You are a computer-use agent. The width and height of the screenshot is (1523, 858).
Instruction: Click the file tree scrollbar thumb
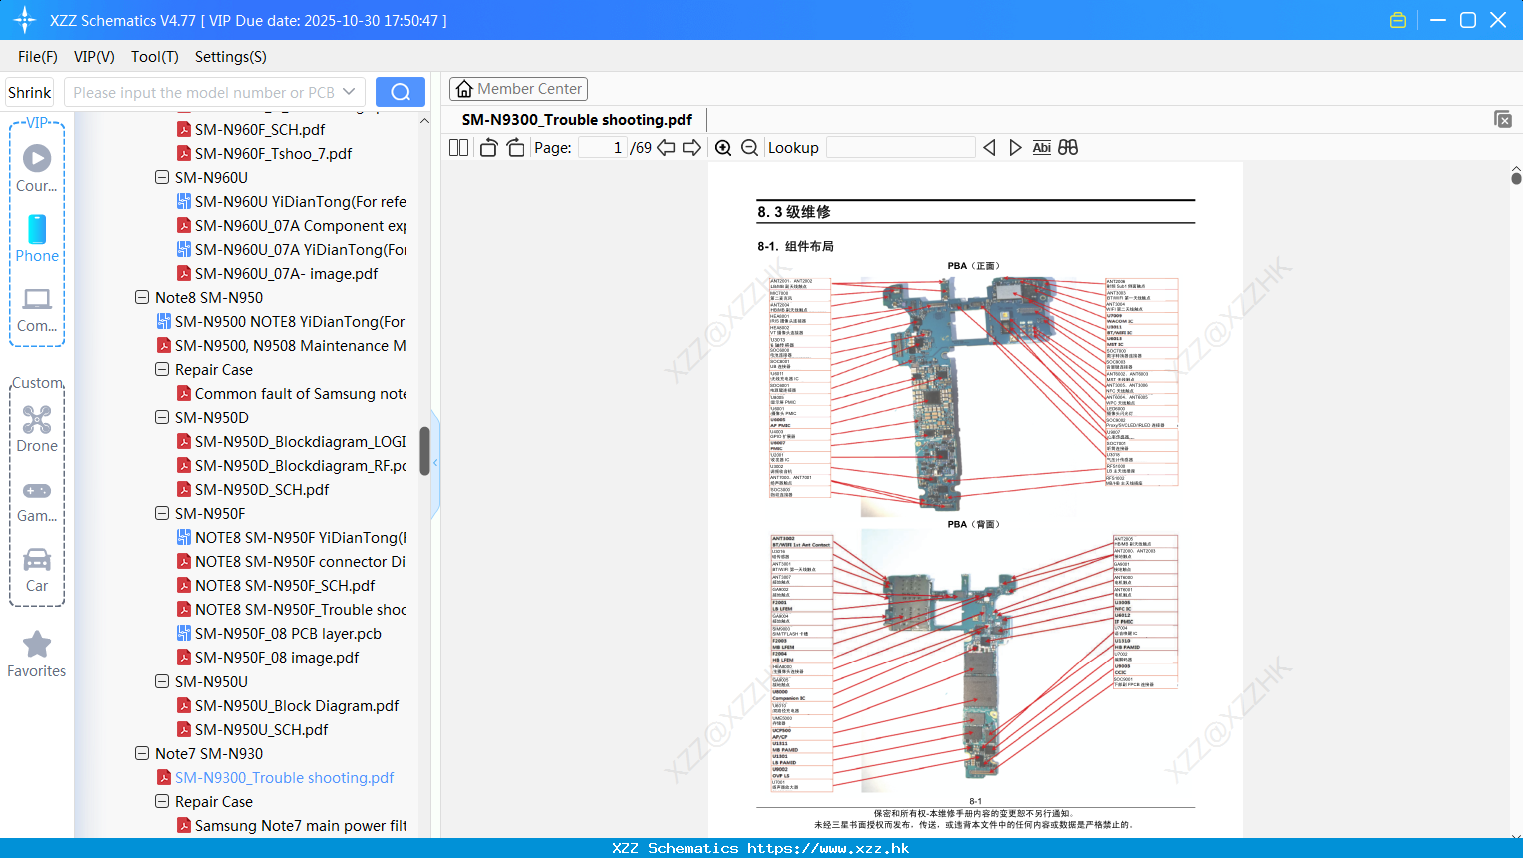(424, 451)
